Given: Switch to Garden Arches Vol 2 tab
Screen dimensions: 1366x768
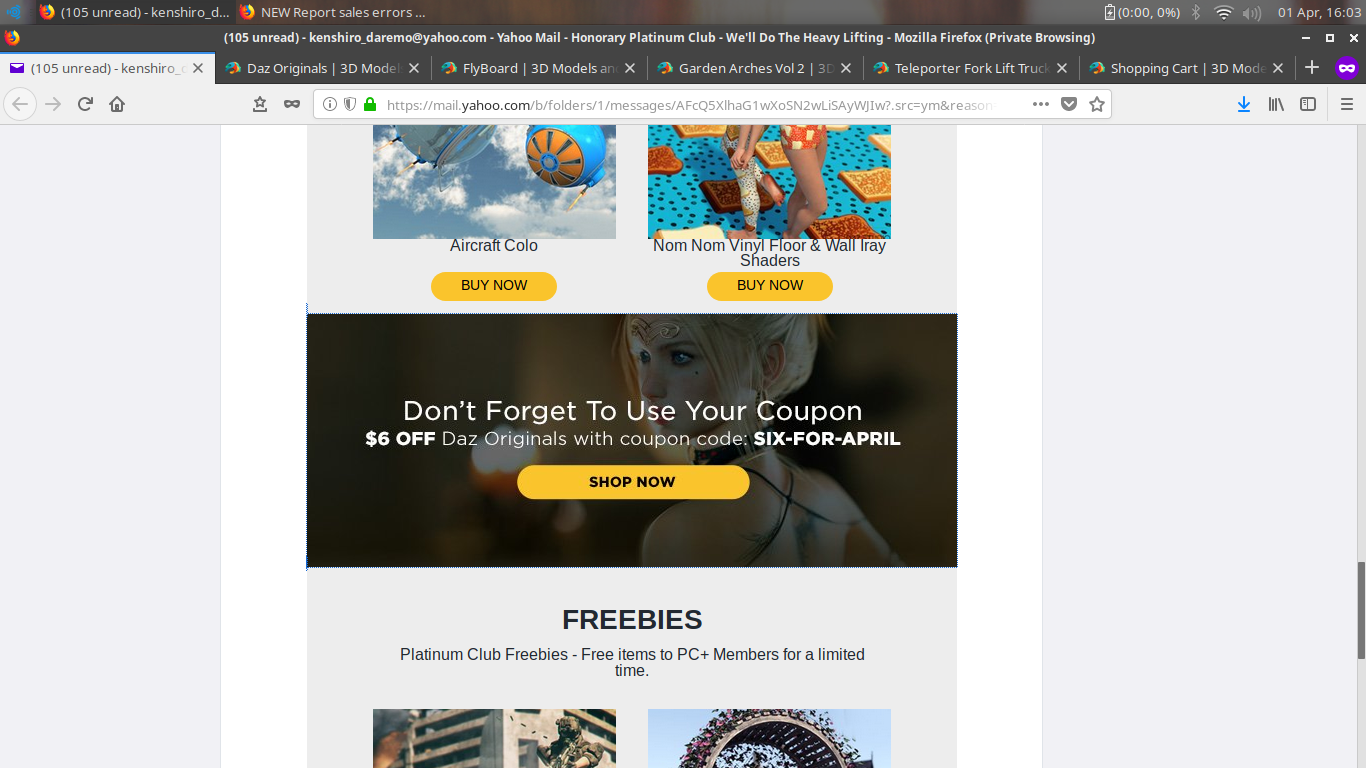Looking at the screenshot, I should pyautogui.click(x=755, y=68).
